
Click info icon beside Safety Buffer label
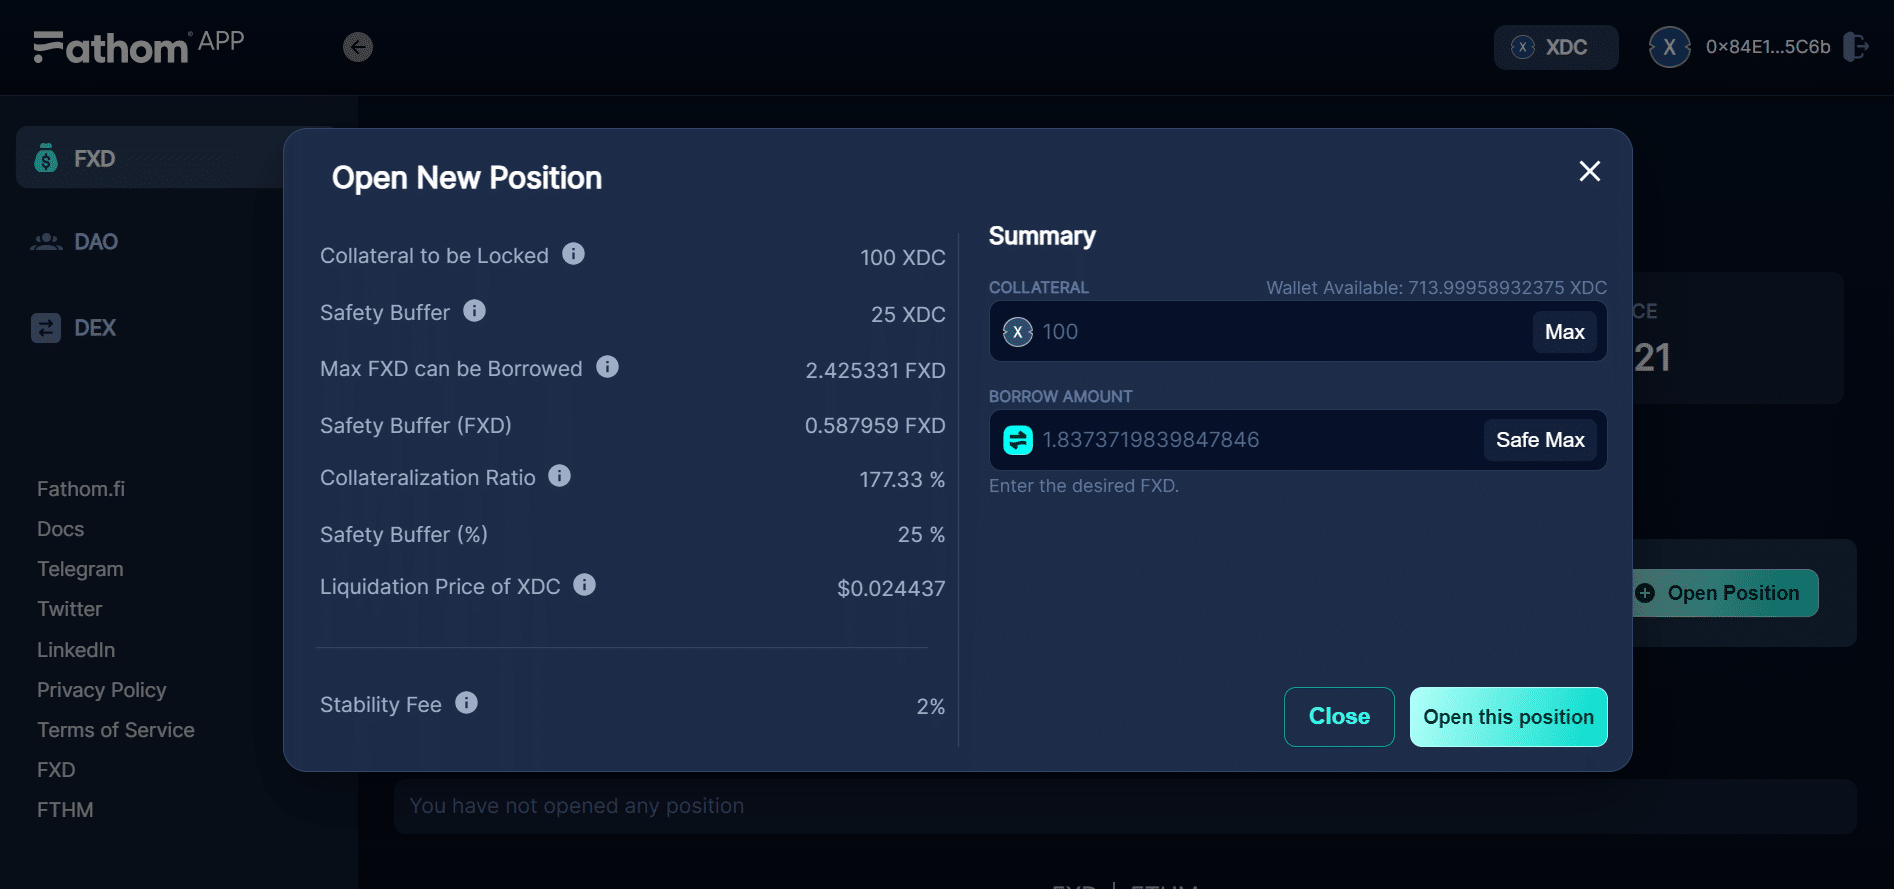(474, 311)
